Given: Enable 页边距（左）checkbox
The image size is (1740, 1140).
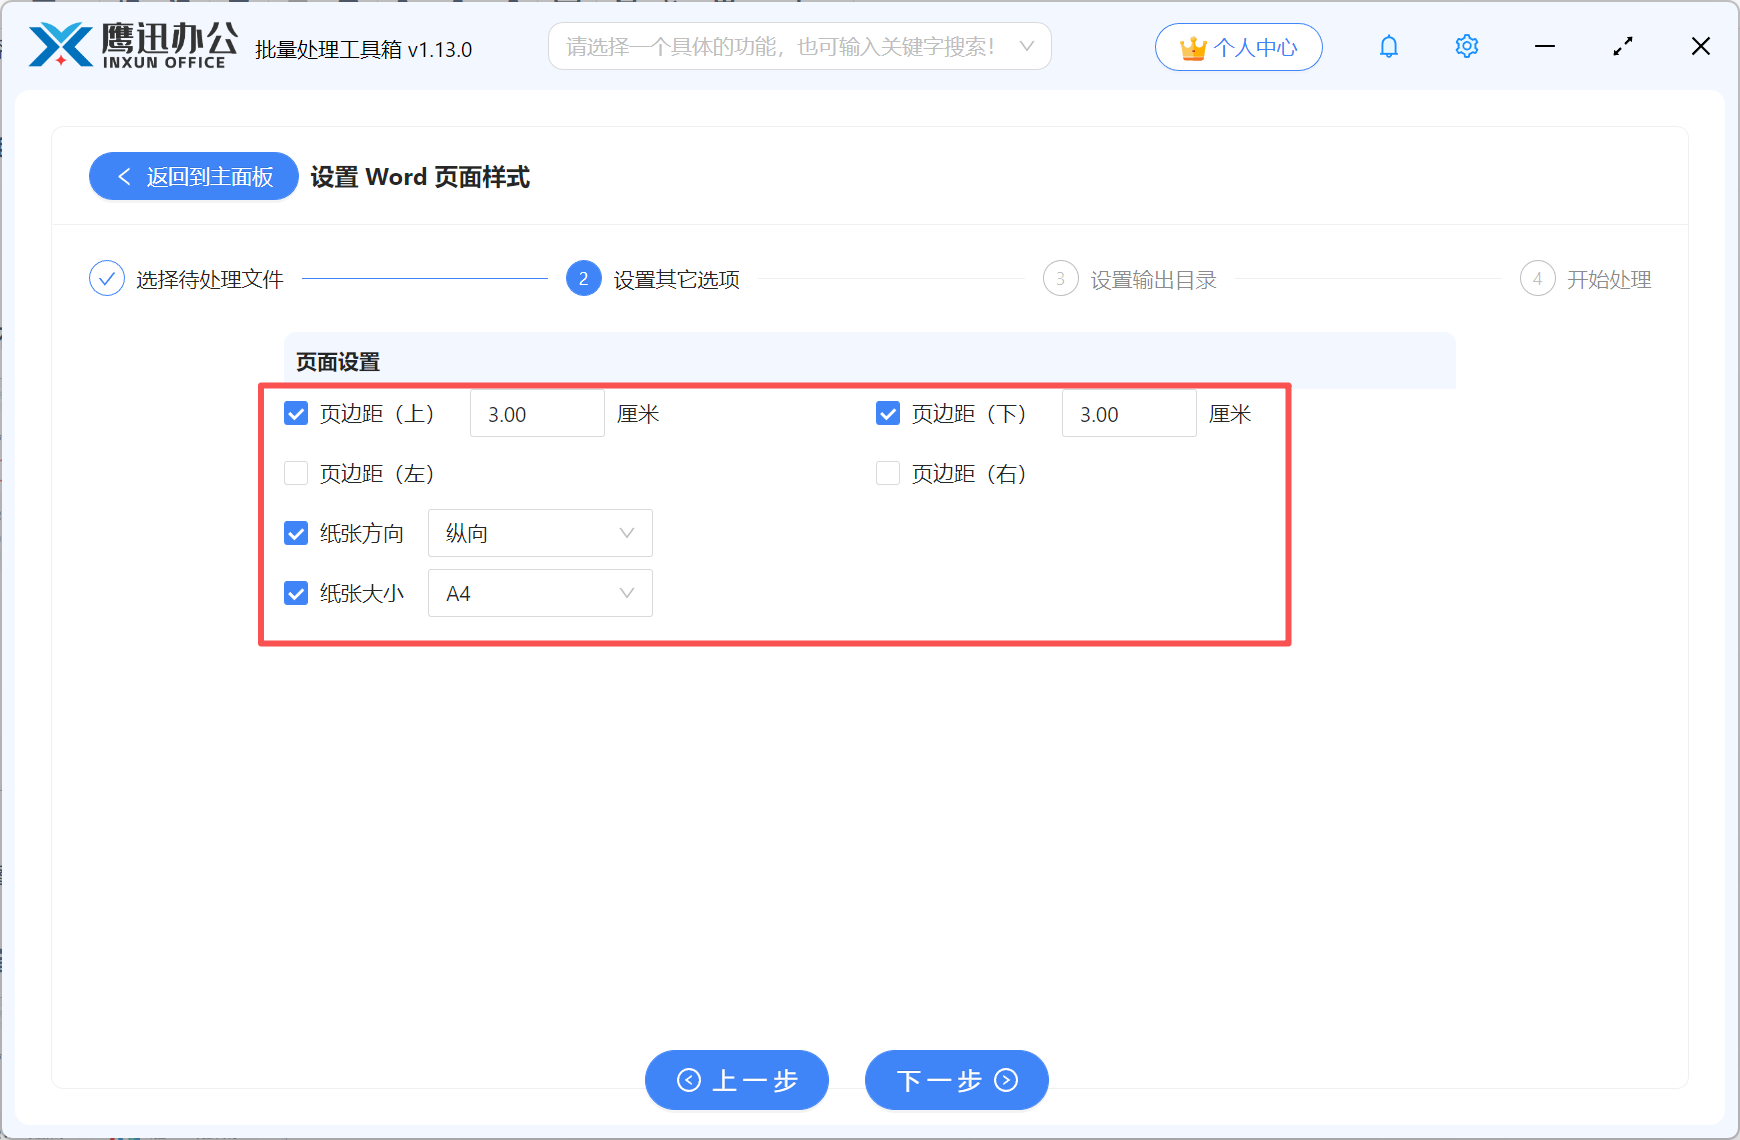Looking at the screenshot, I should [295, 472].
